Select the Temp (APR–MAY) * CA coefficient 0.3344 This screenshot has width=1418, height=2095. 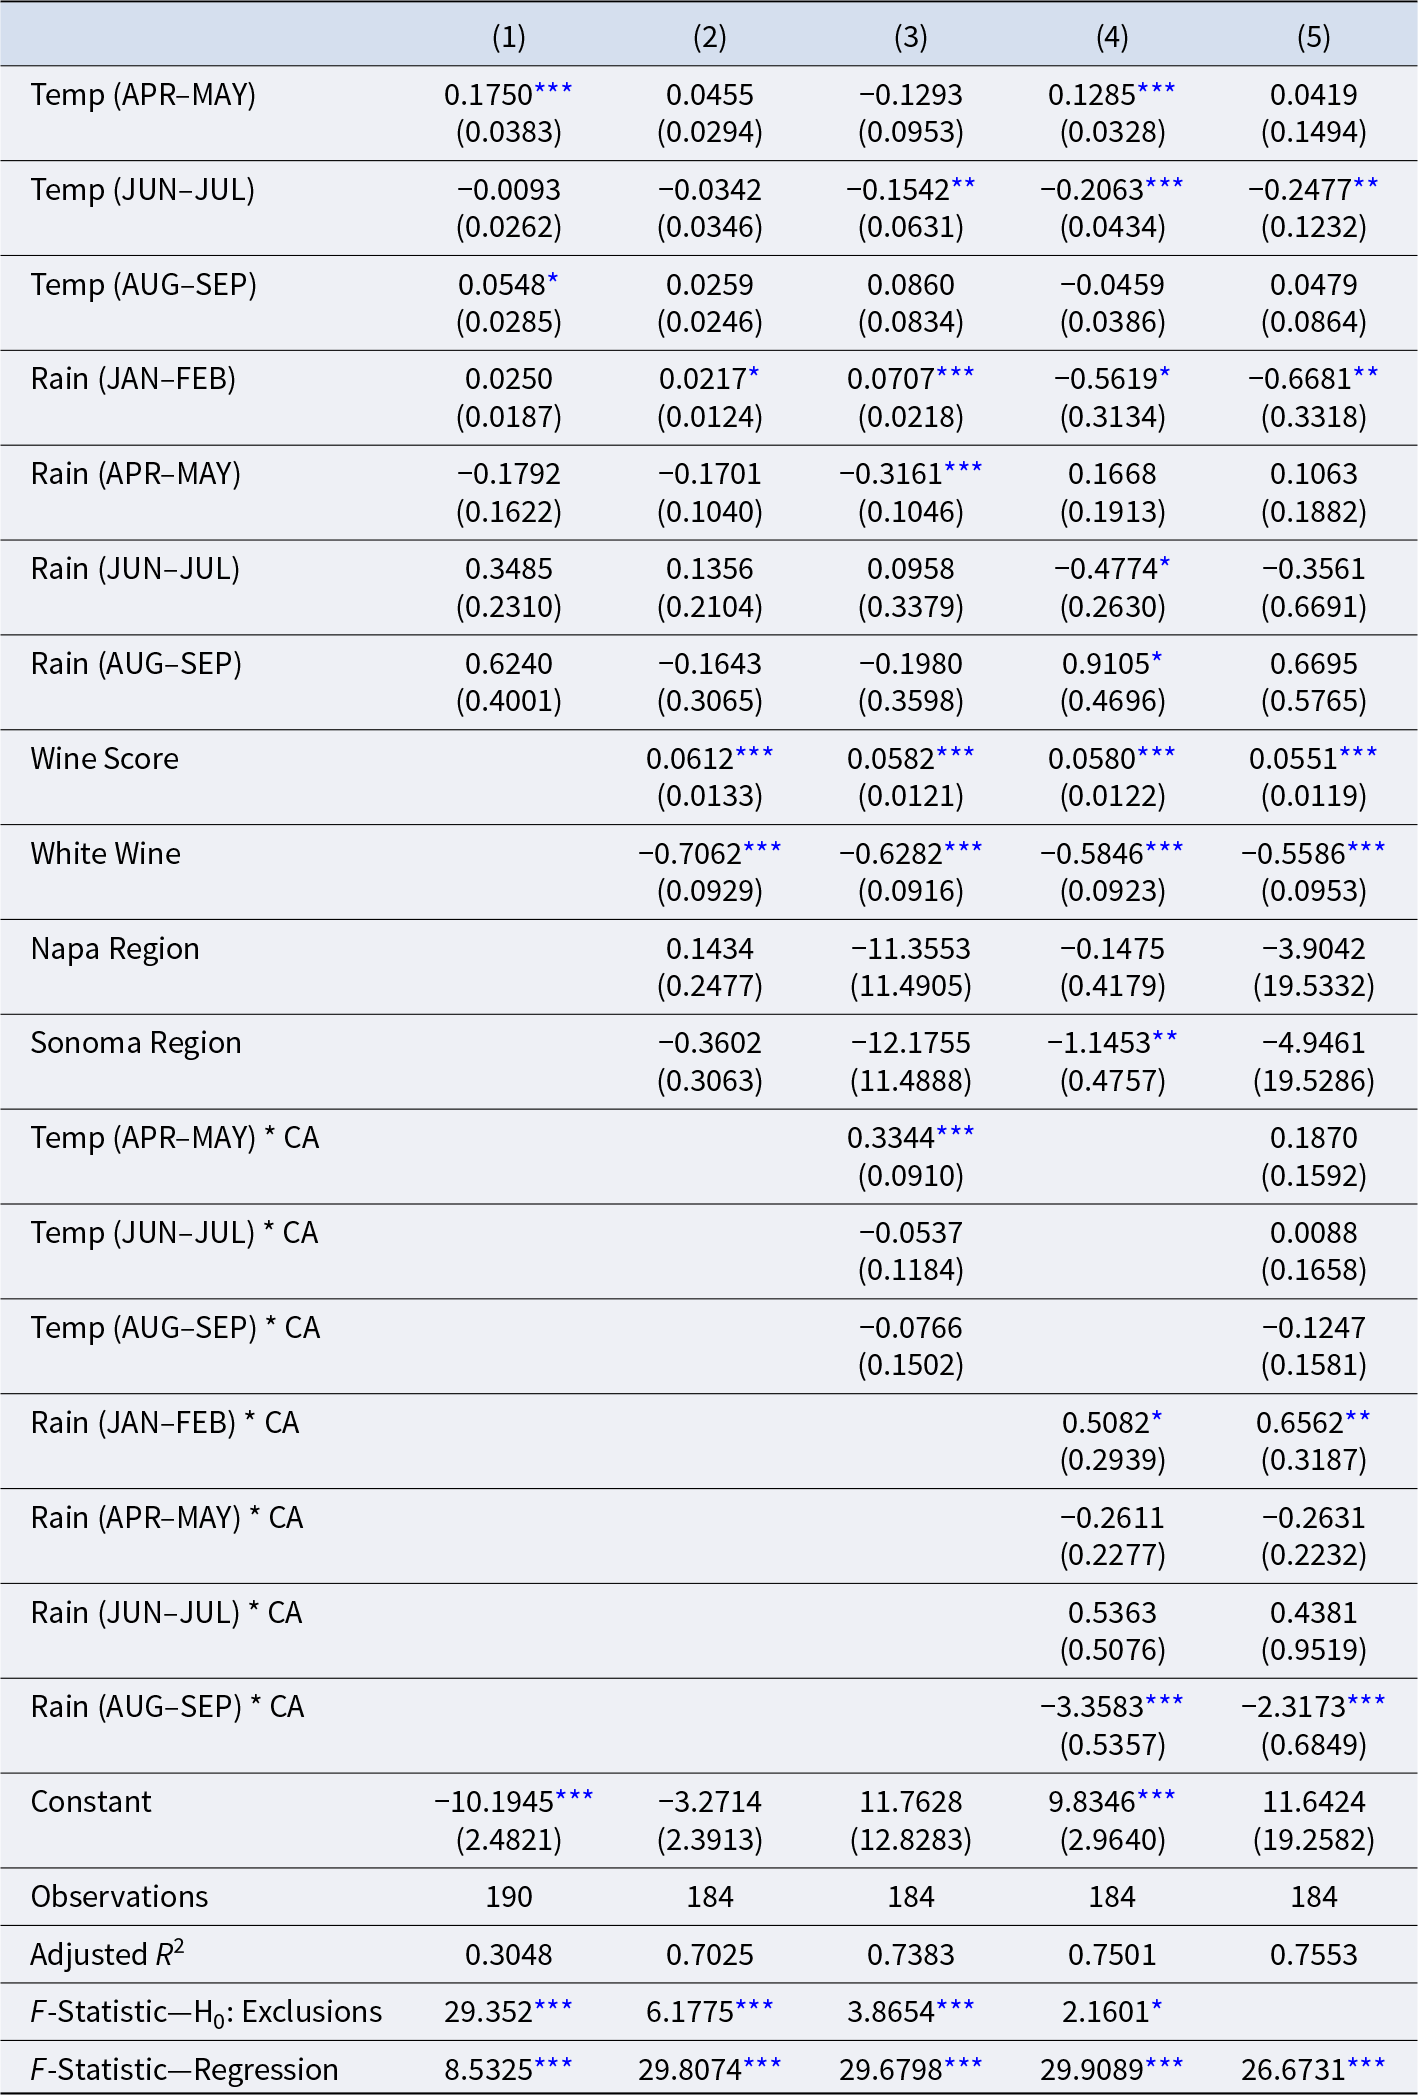pos(891,1138)
